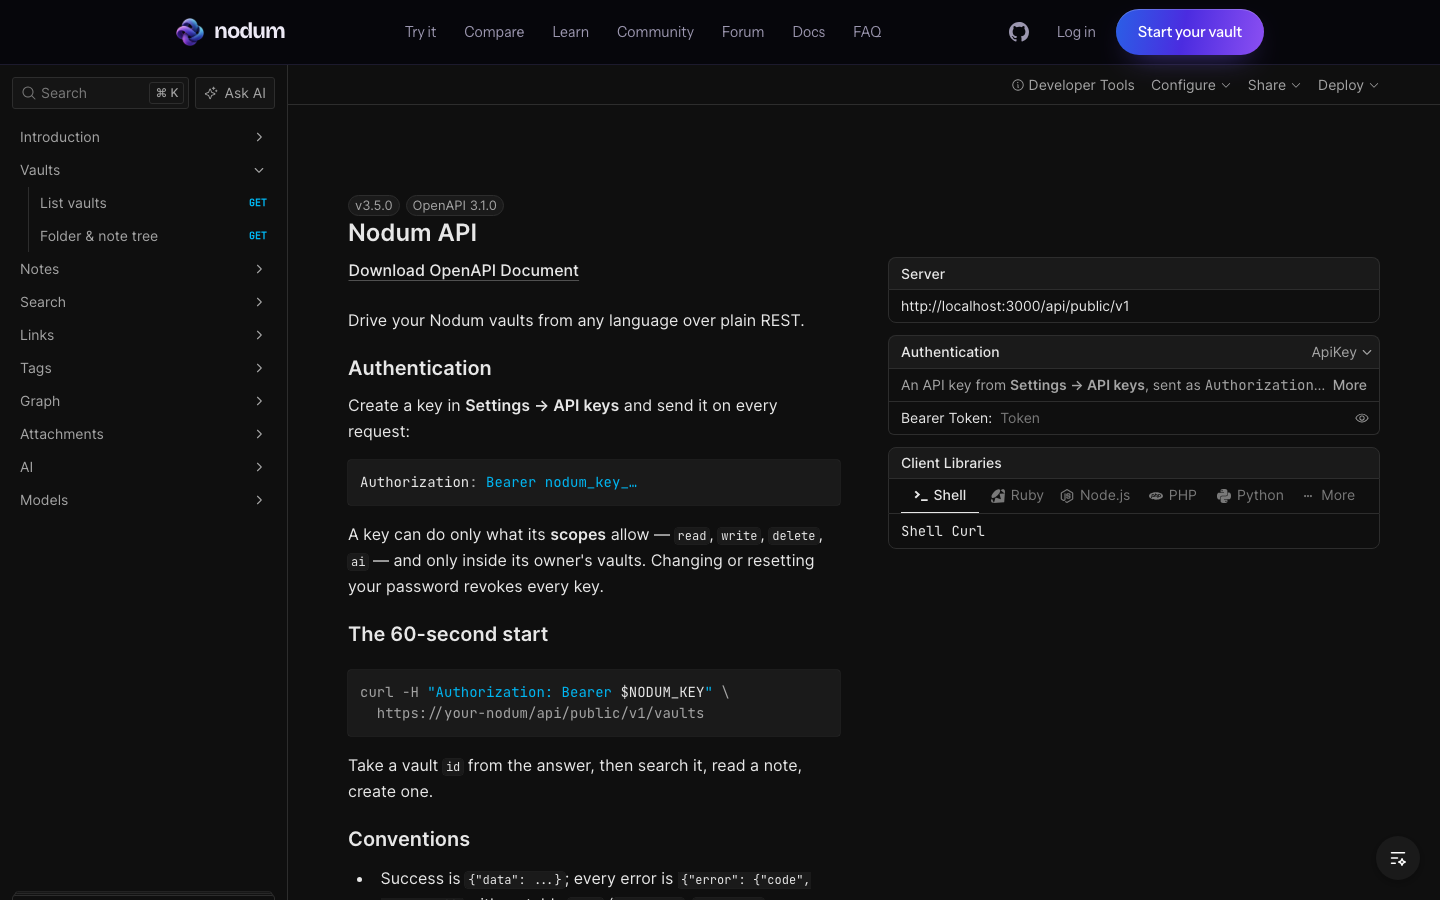Select the Ruby client library tab
This screenshot has height=900, width=1440.
tap(1017, 496)
